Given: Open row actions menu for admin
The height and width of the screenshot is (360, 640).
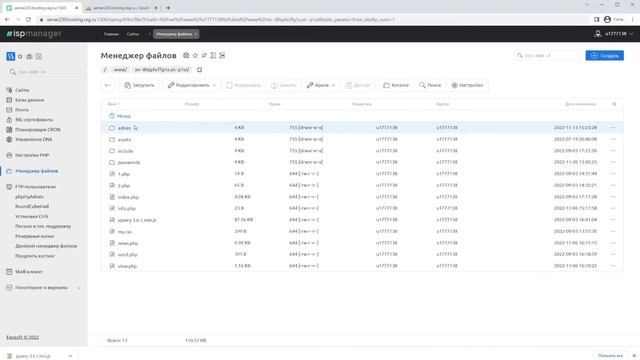Looking at the screenshot, I should click(x=613, y=128).
